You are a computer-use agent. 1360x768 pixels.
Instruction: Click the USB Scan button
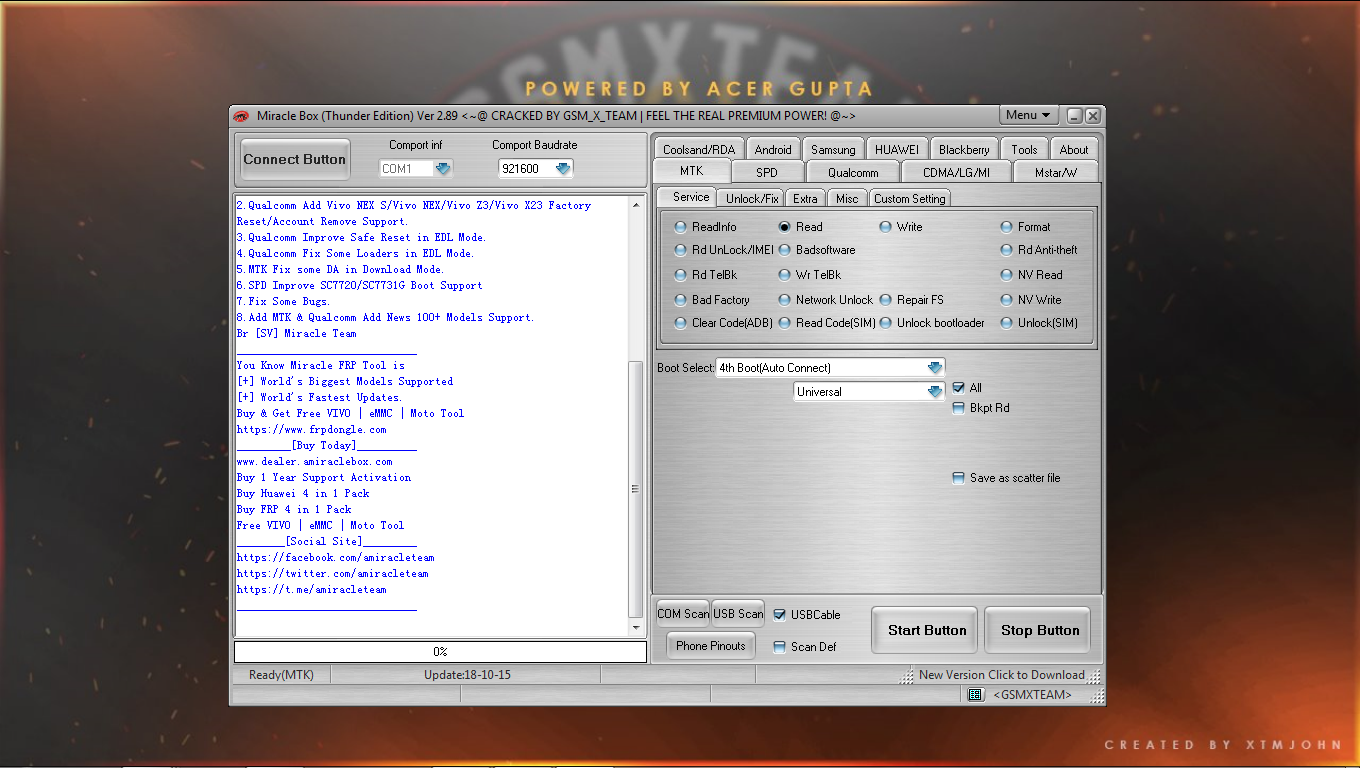coord(738,614)
